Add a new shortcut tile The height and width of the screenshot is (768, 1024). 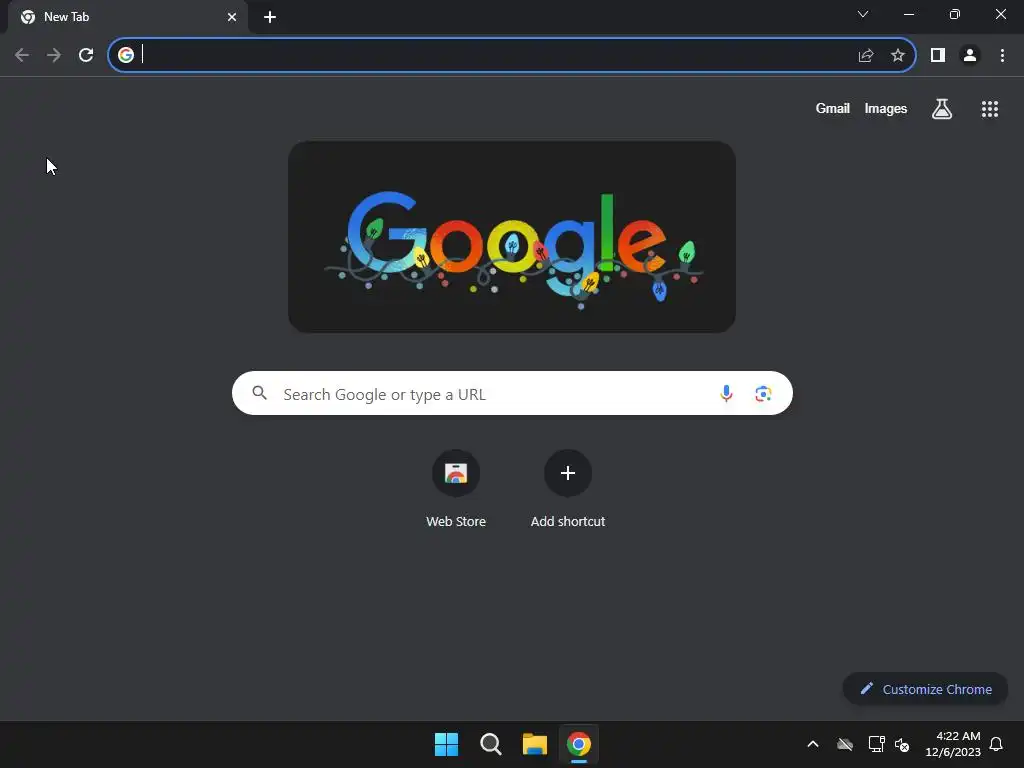coord(568,489)
